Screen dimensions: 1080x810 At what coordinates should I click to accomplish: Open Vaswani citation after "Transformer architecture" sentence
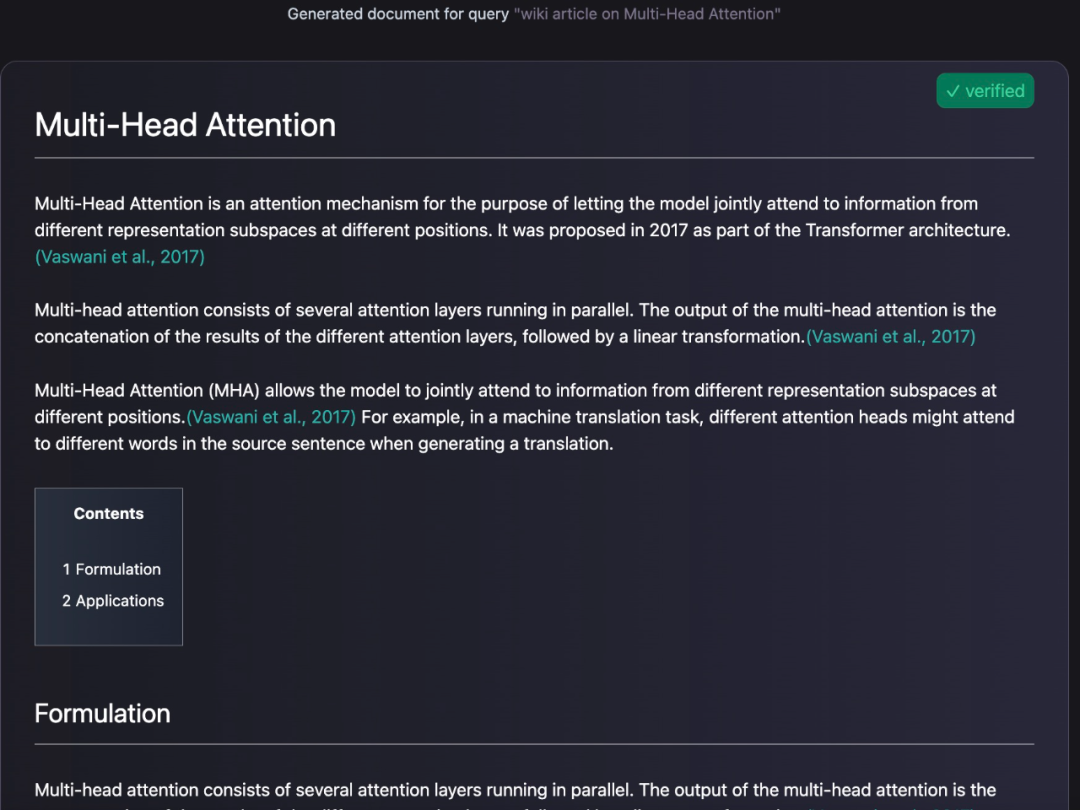(120, 257)
